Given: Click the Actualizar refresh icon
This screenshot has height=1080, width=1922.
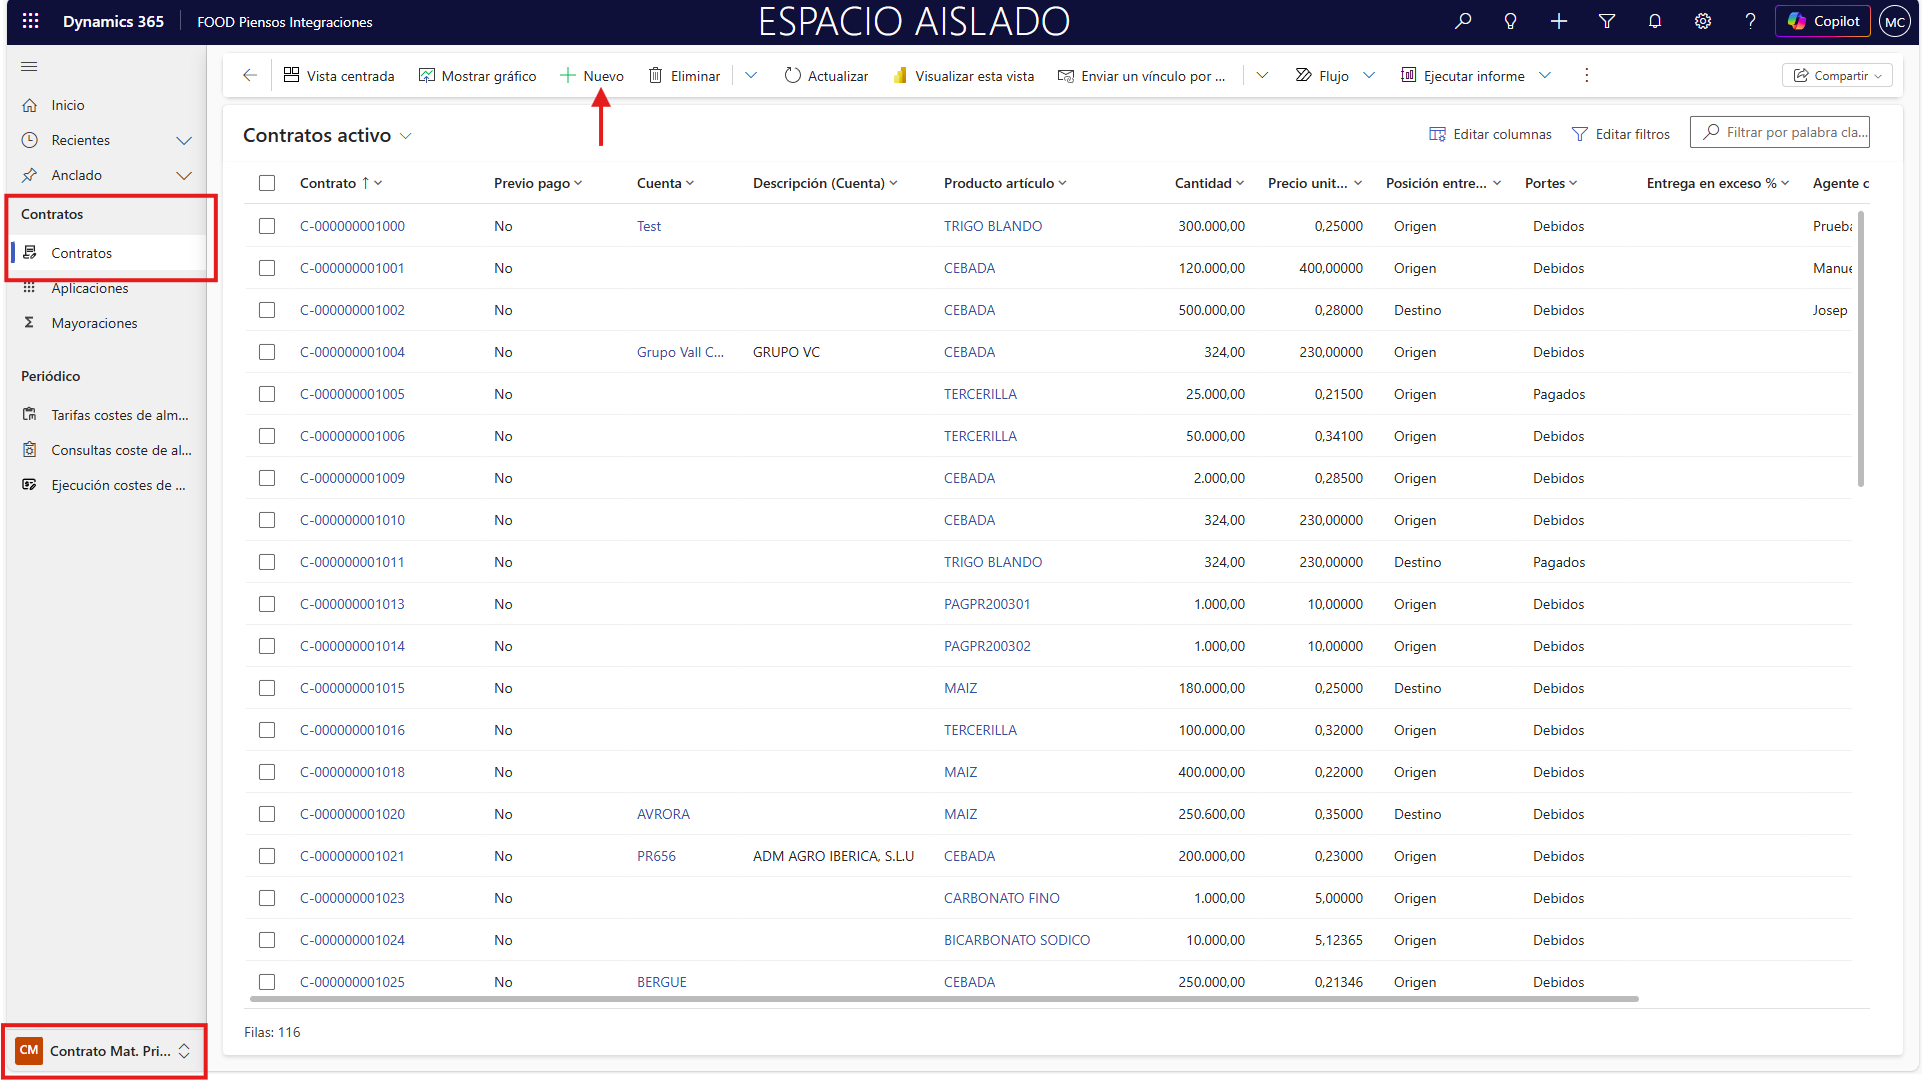Looking at the screenshot, I should point(792,76).
